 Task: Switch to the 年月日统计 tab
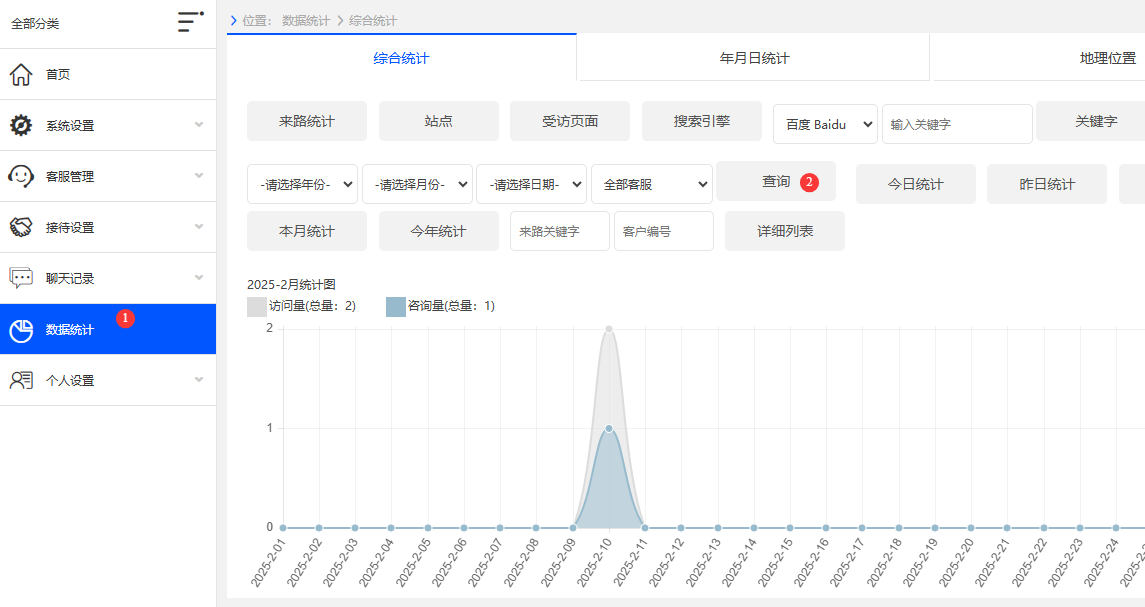pyautogui.click(x=754, y=58)
